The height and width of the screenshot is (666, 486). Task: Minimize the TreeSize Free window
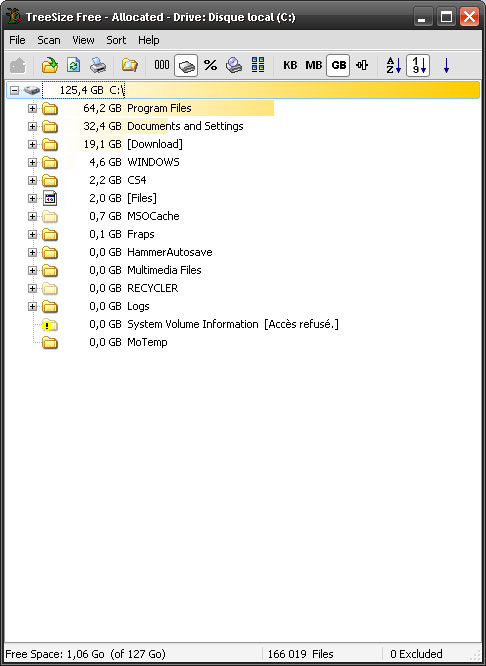[422, 17]
